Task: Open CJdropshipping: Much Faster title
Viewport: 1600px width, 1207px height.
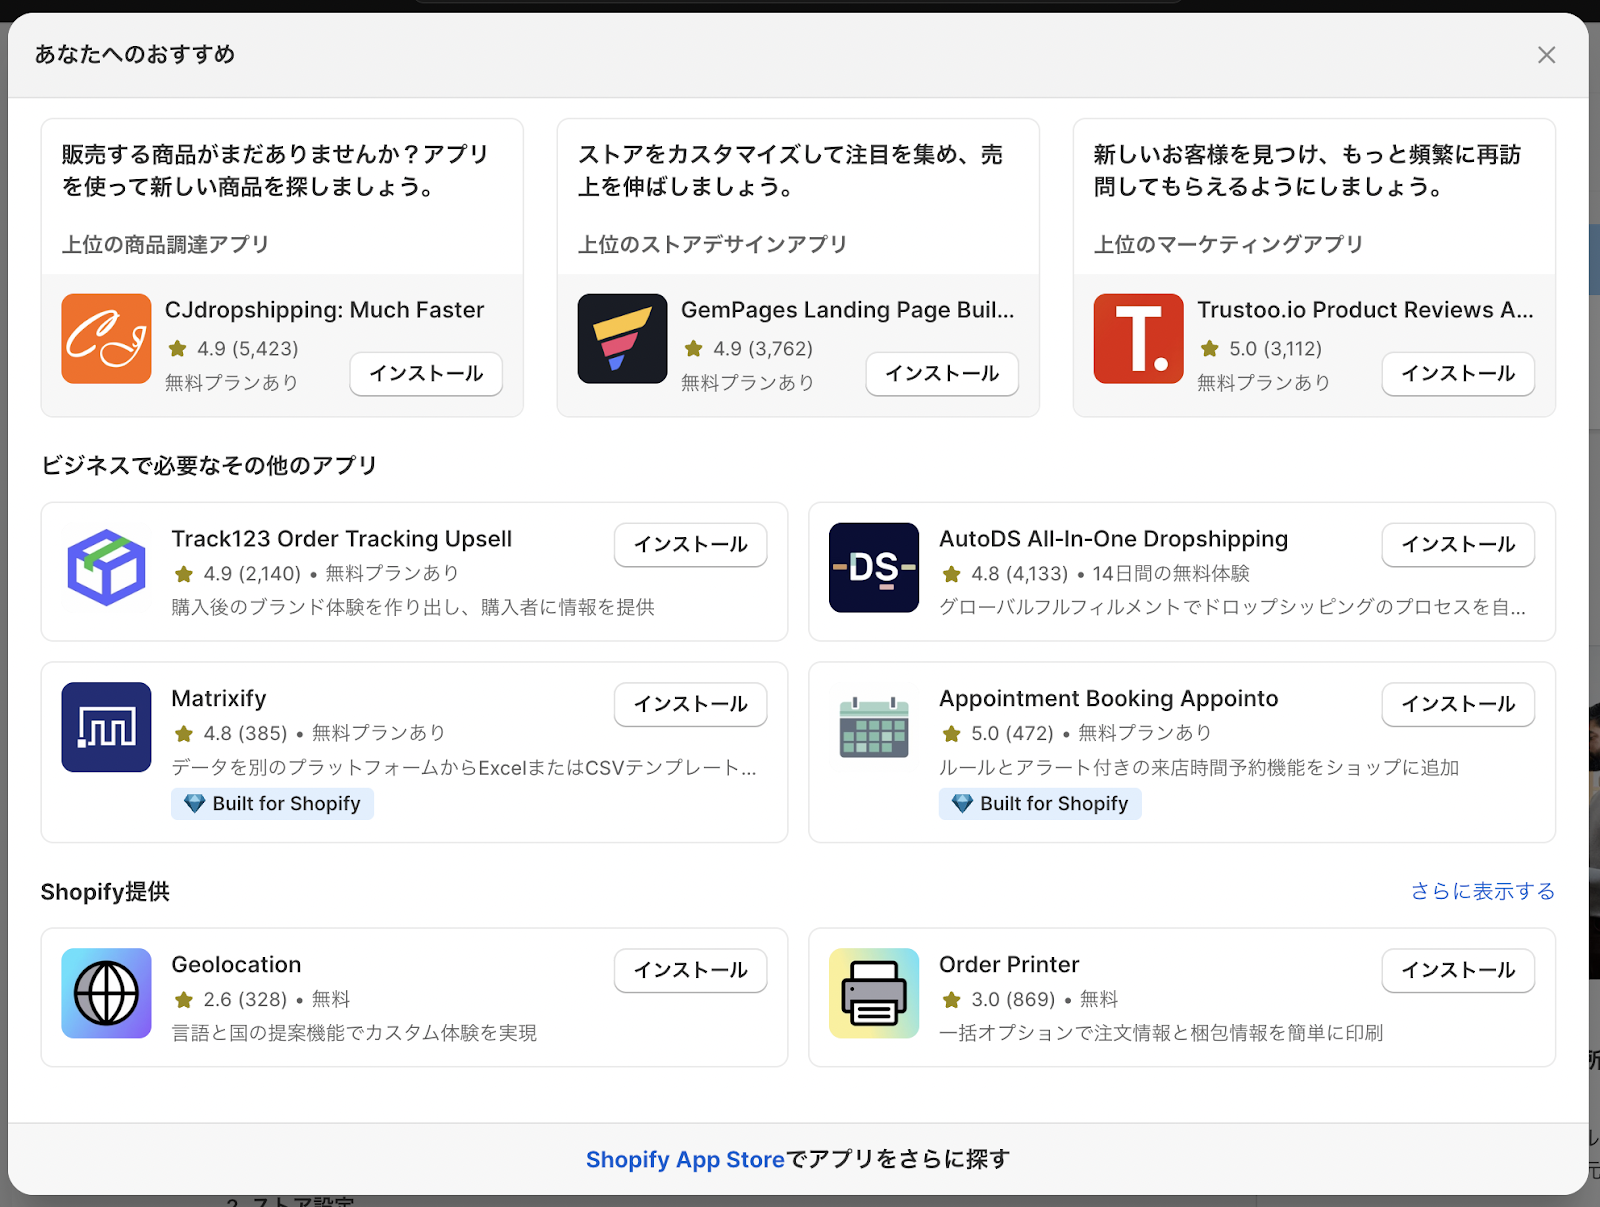Action: [x=324, y=310]
